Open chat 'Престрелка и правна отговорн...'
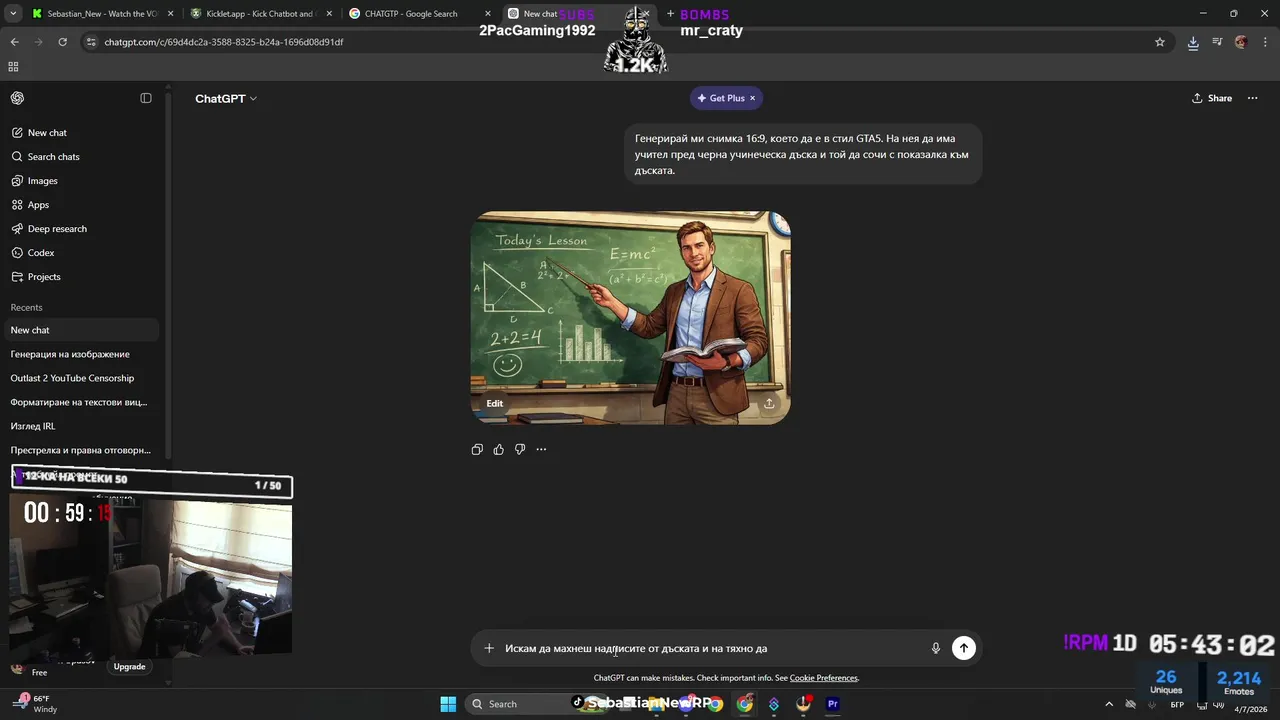The width and height of the screenshot is (1280, 720). pos(82,450)
